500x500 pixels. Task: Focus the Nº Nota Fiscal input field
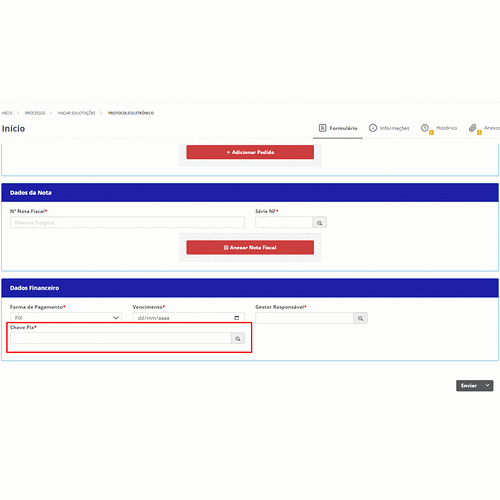point(127,222)
